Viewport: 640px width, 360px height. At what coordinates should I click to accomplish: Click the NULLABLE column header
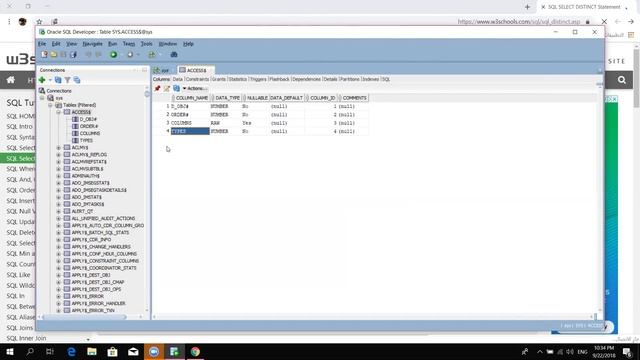(x=257, y=98)
